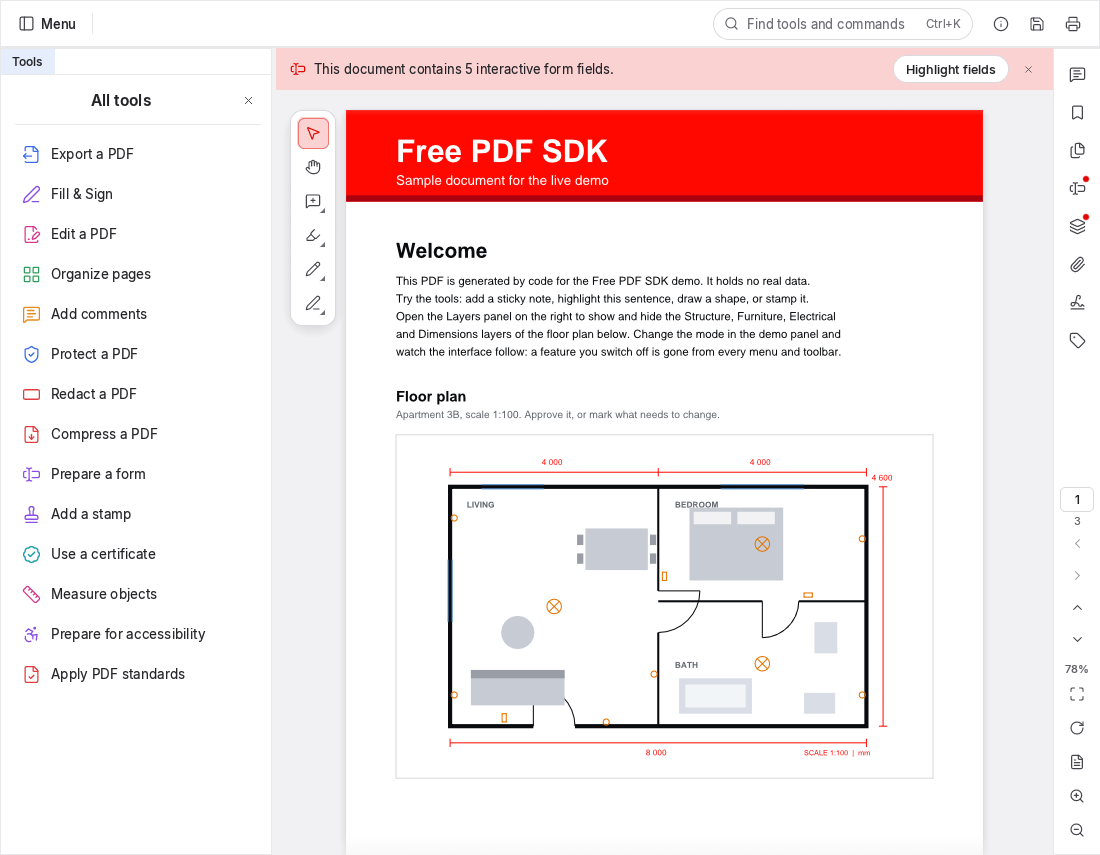Screen dimensions: 1100x855
Task: Rotate the page view clockwise
Action: tap(1077, 728)
